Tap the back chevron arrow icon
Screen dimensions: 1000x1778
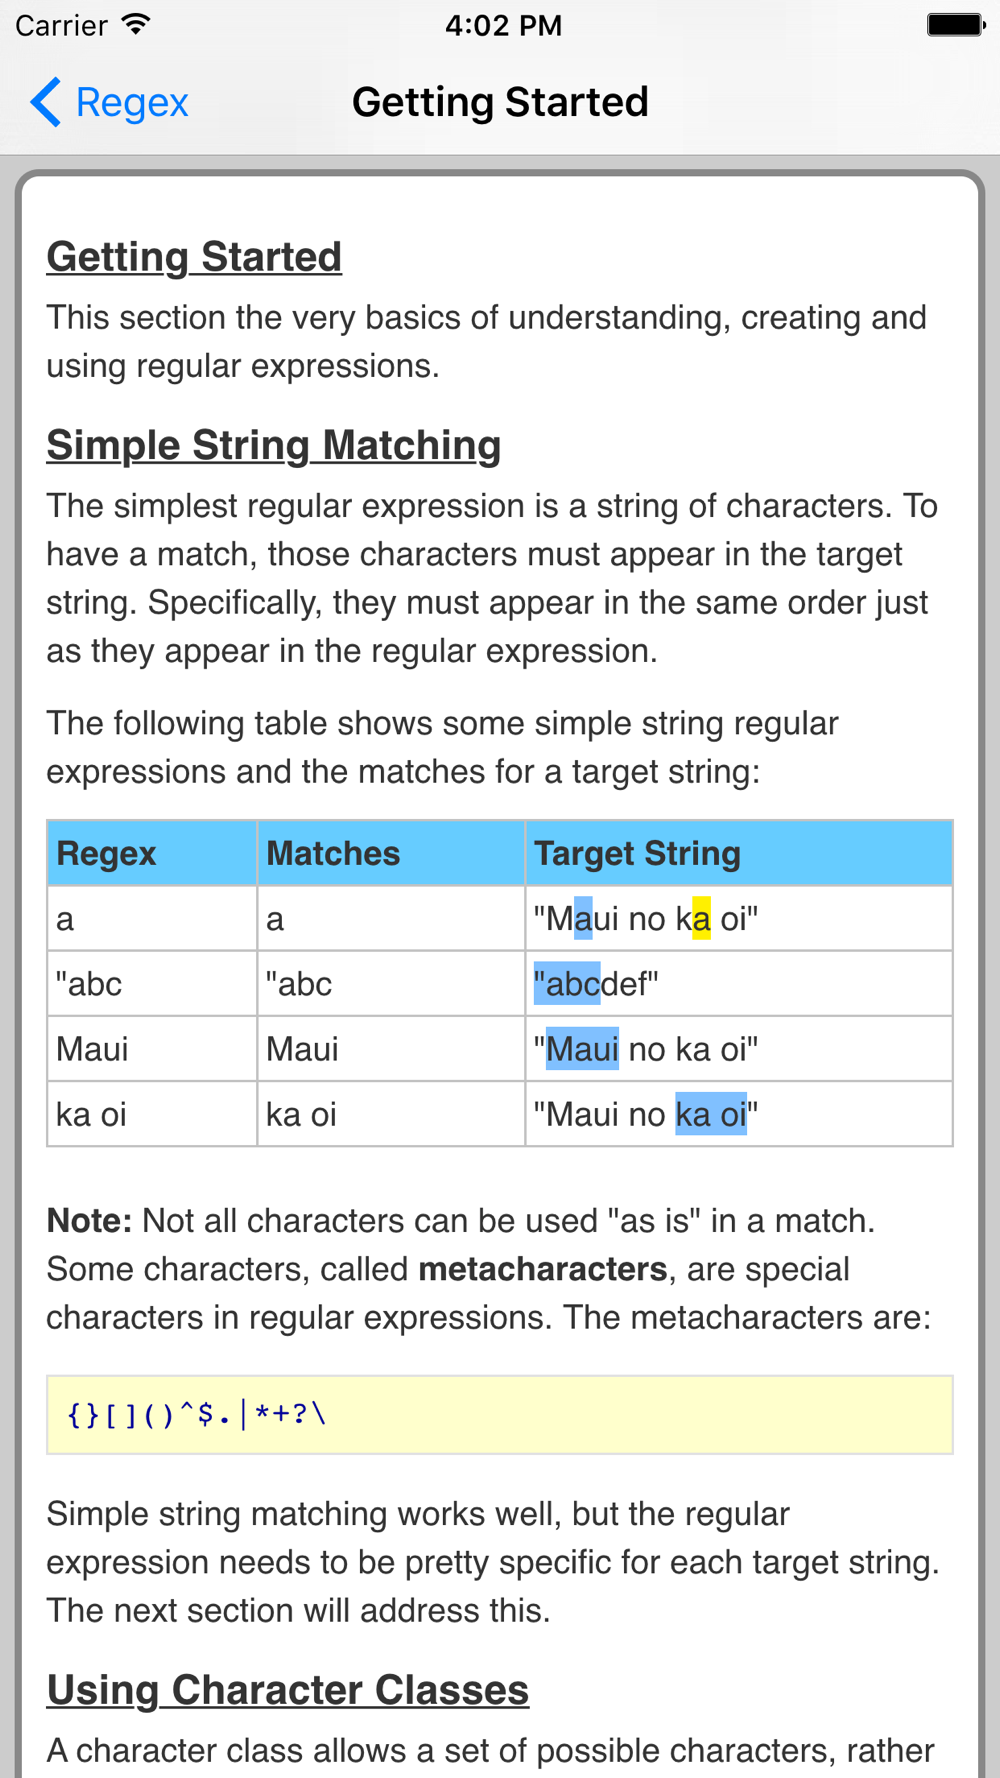[x=46, y=102]
